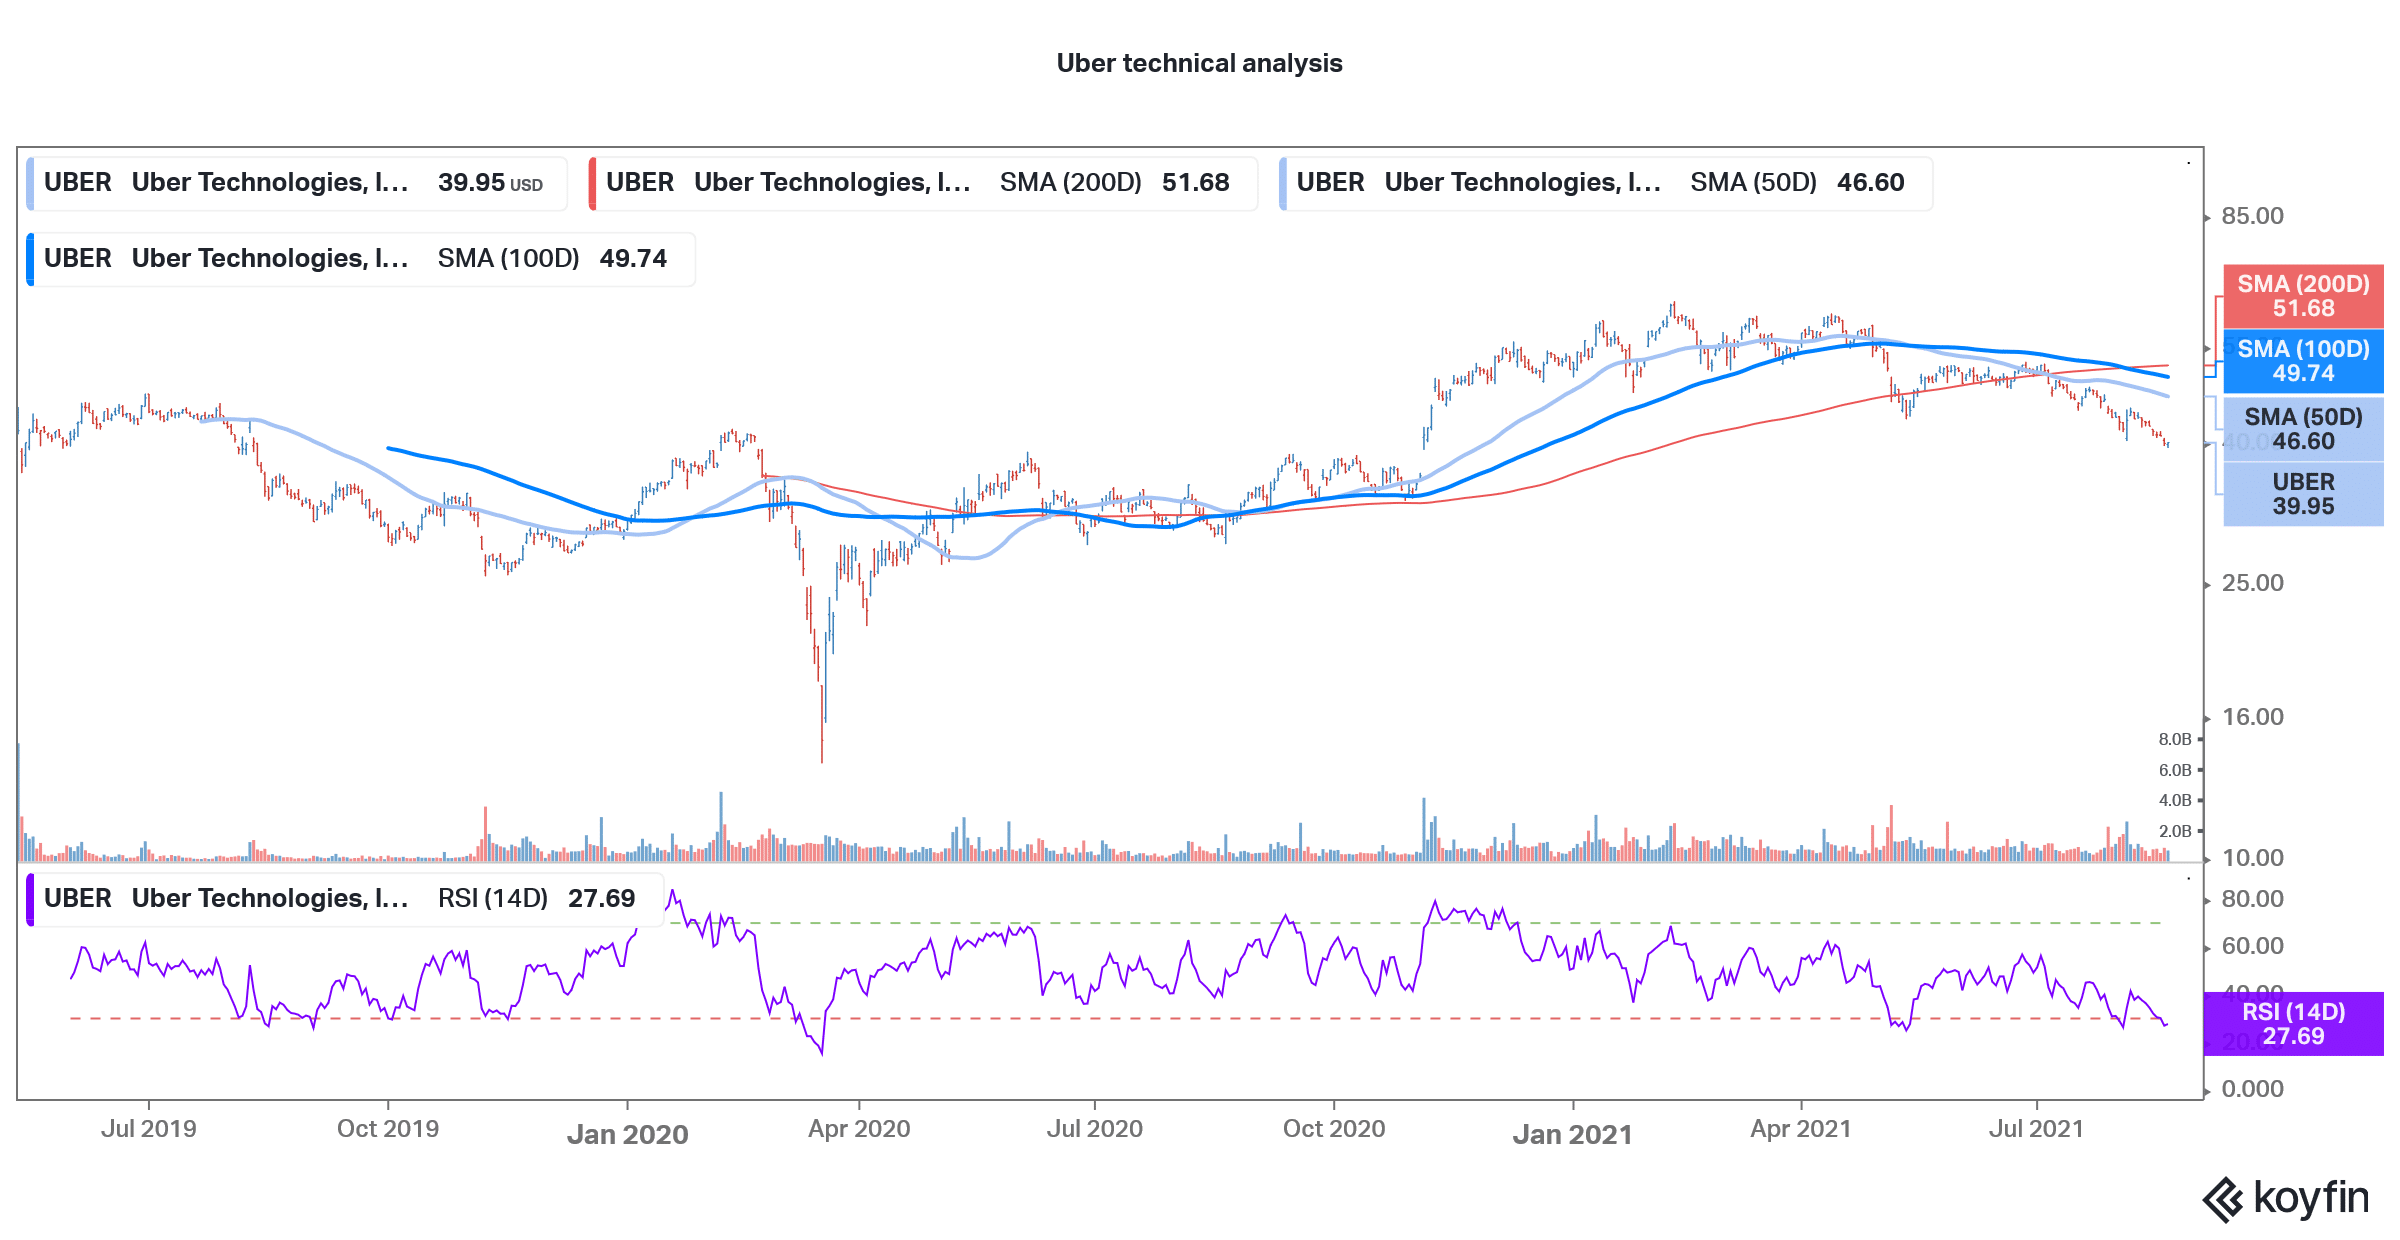Click the 8.0B volume axis label
2400x1240 pixels.
point(2174,740)
